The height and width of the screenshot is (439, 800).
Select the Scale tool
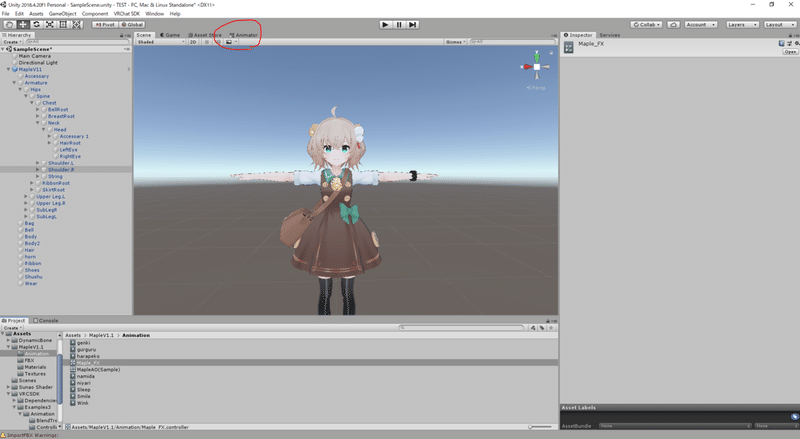(x=49, y=25)
